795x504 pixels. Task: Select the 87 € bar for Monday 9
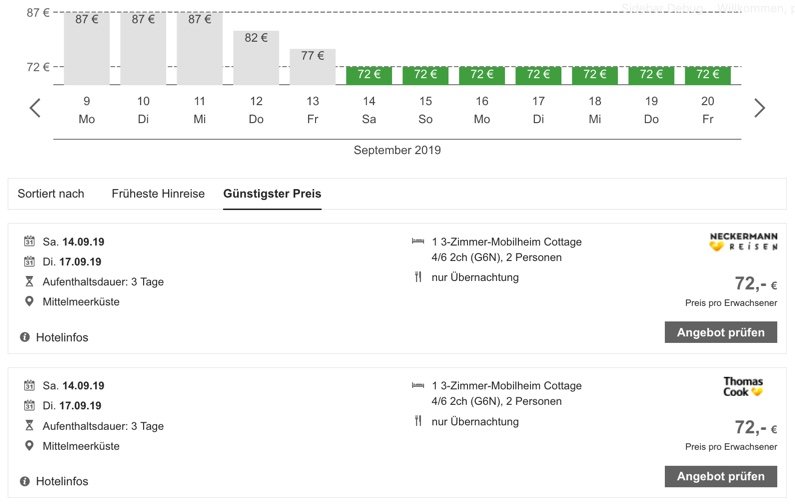pos(87,48)
